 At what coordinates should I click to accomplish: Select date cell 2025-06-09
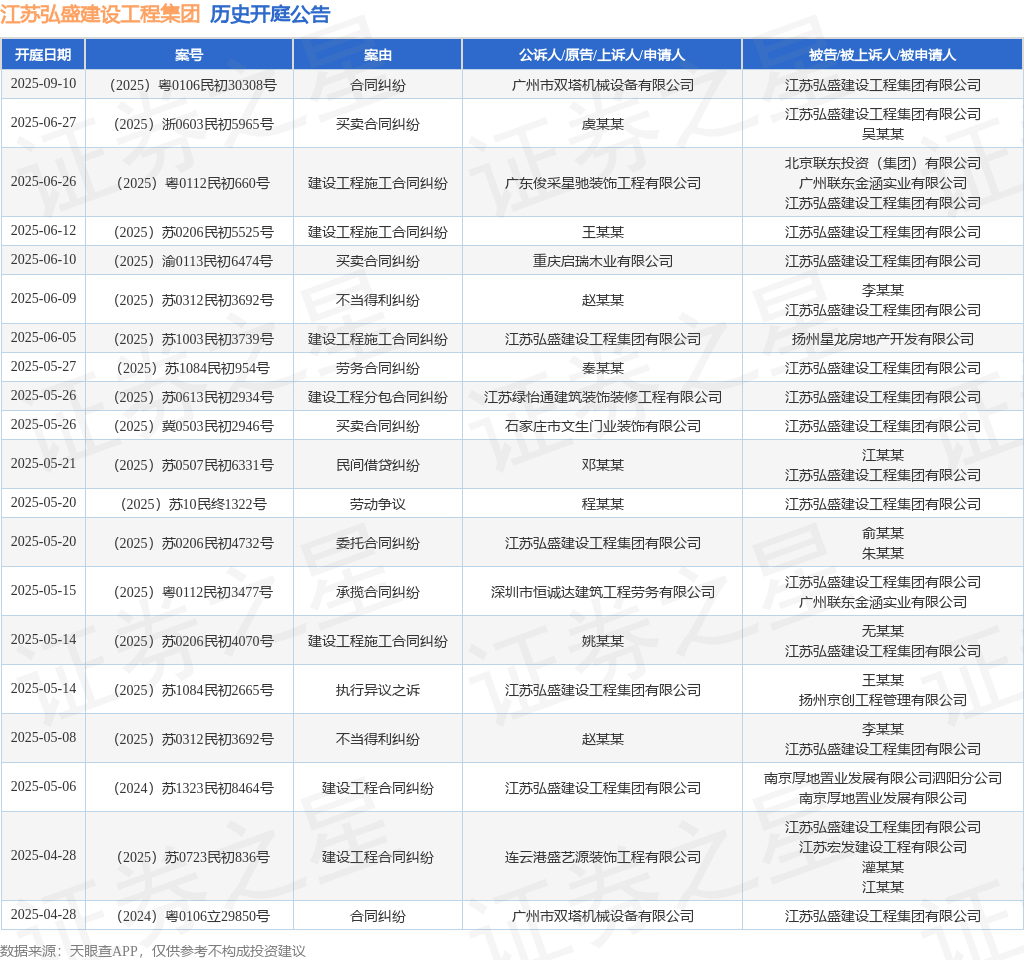[x=43, y=298]
